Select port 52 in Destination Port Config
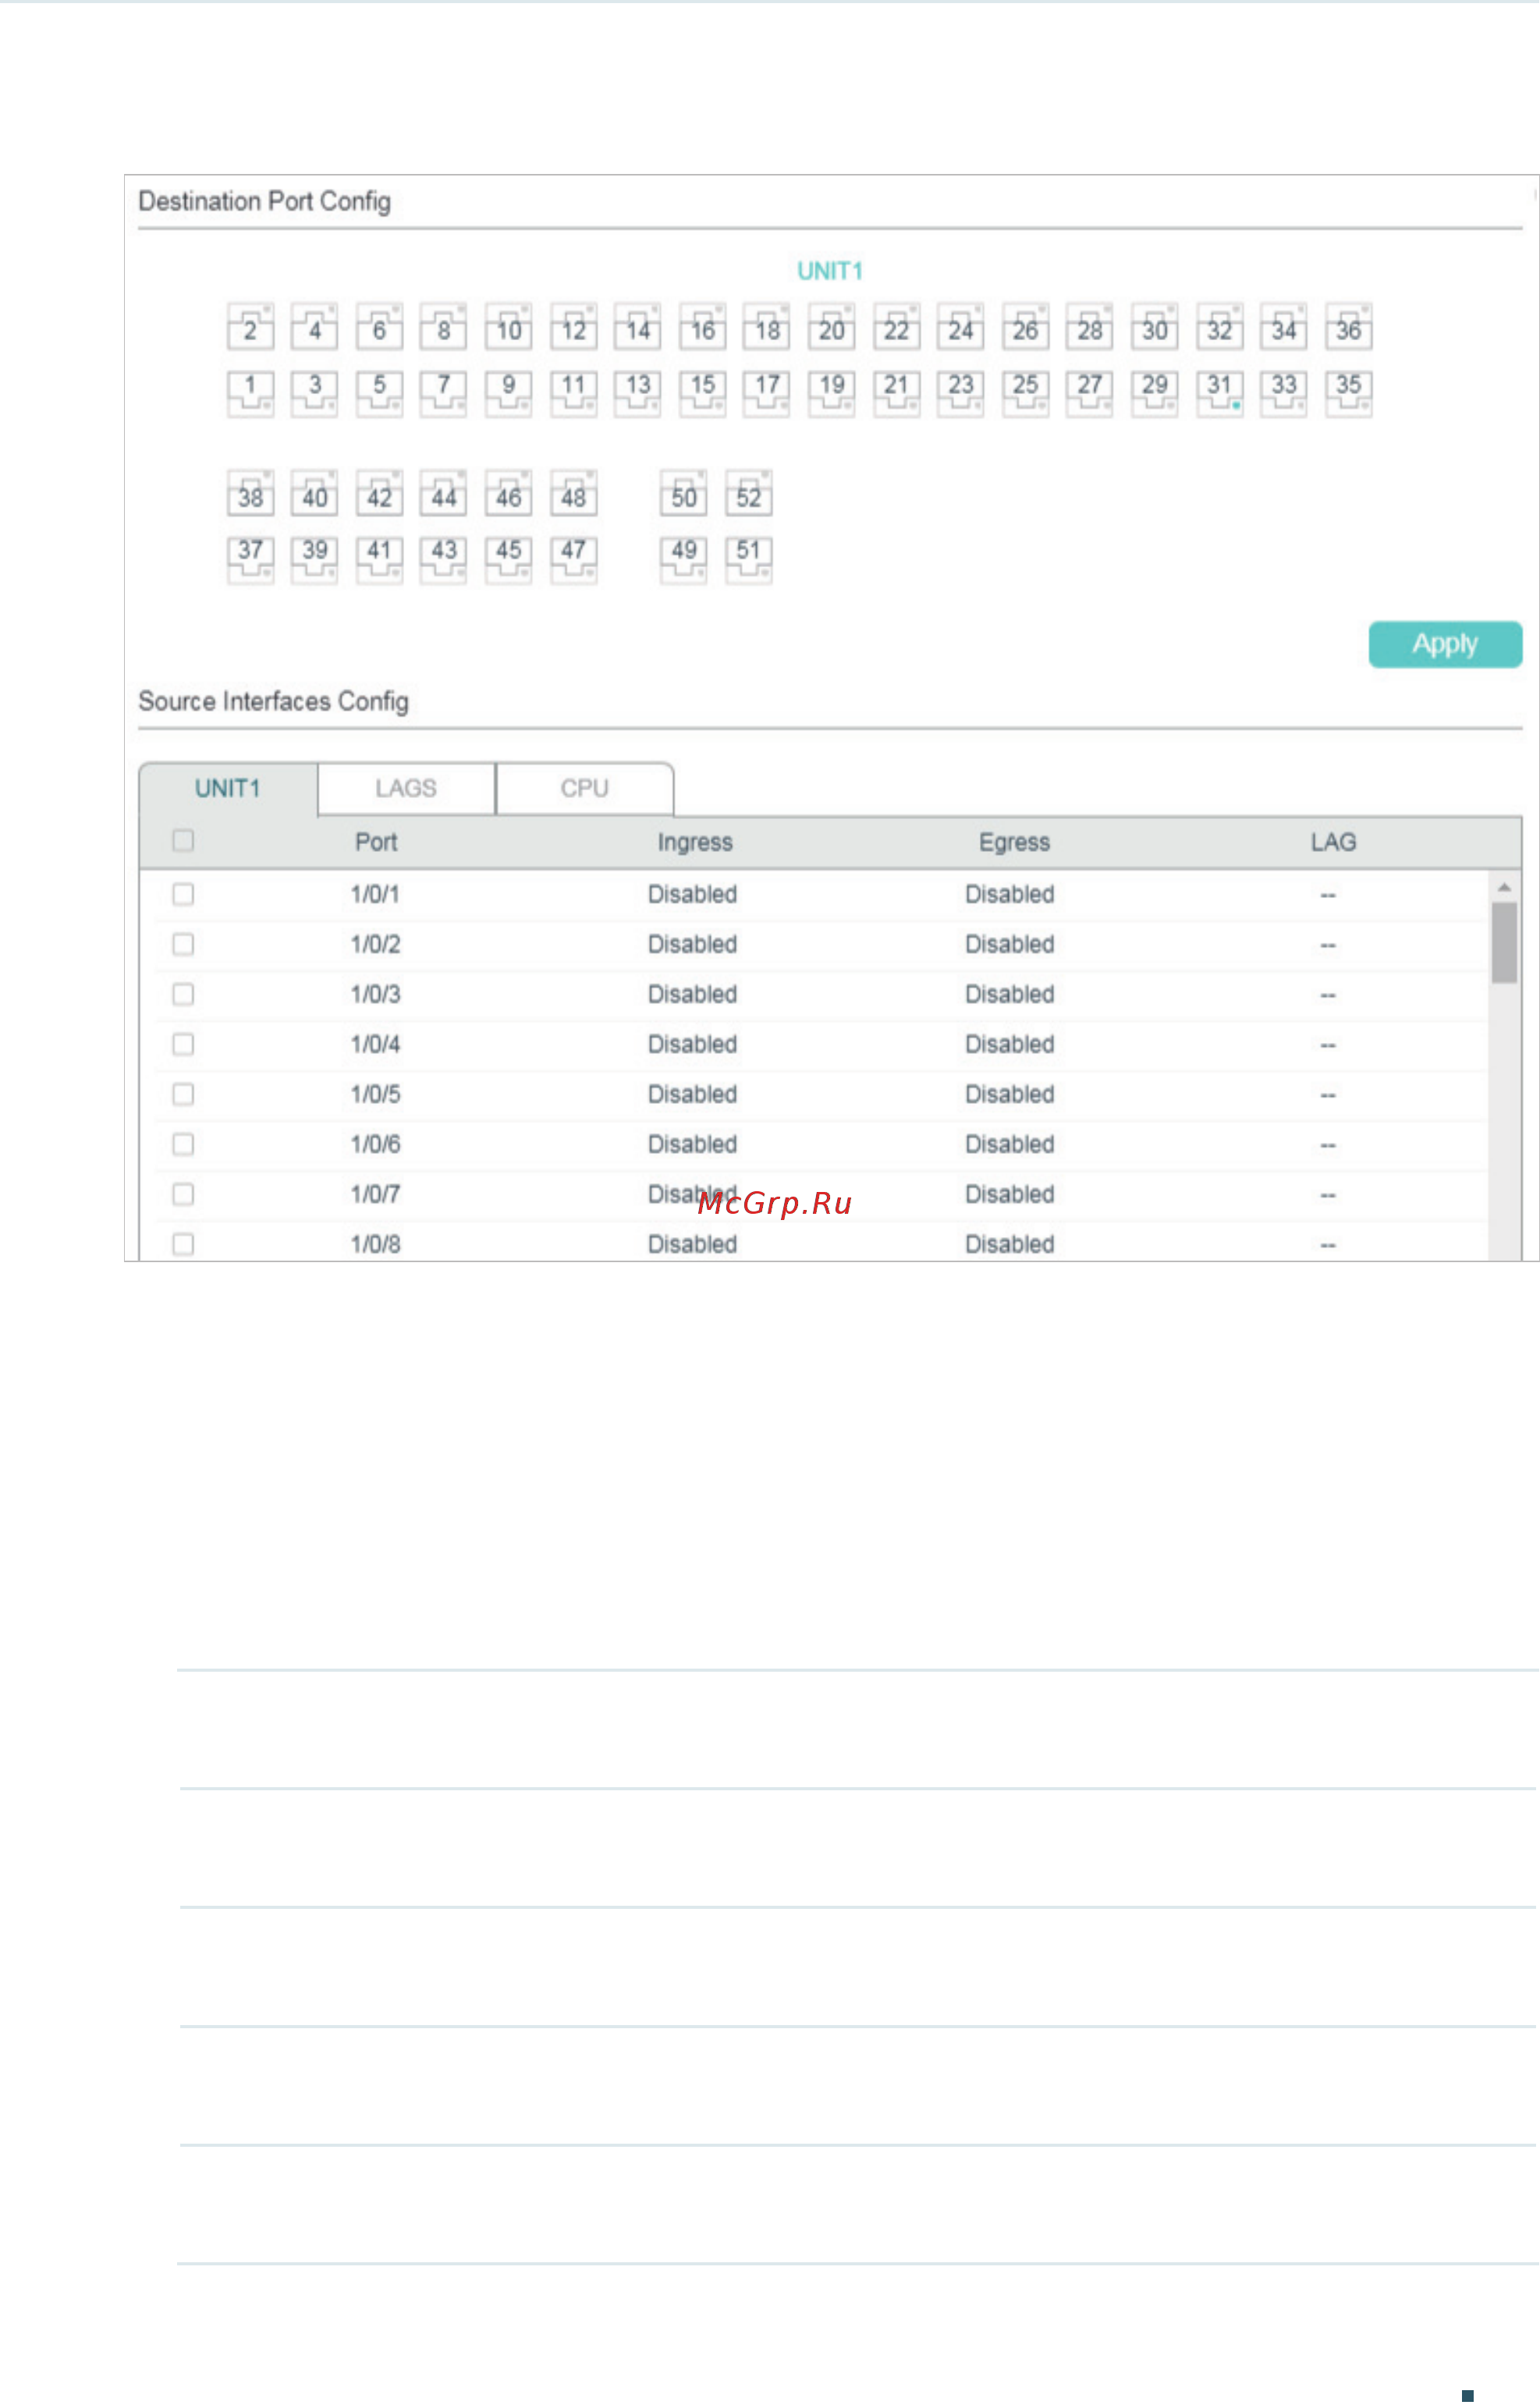 point(749,496)
